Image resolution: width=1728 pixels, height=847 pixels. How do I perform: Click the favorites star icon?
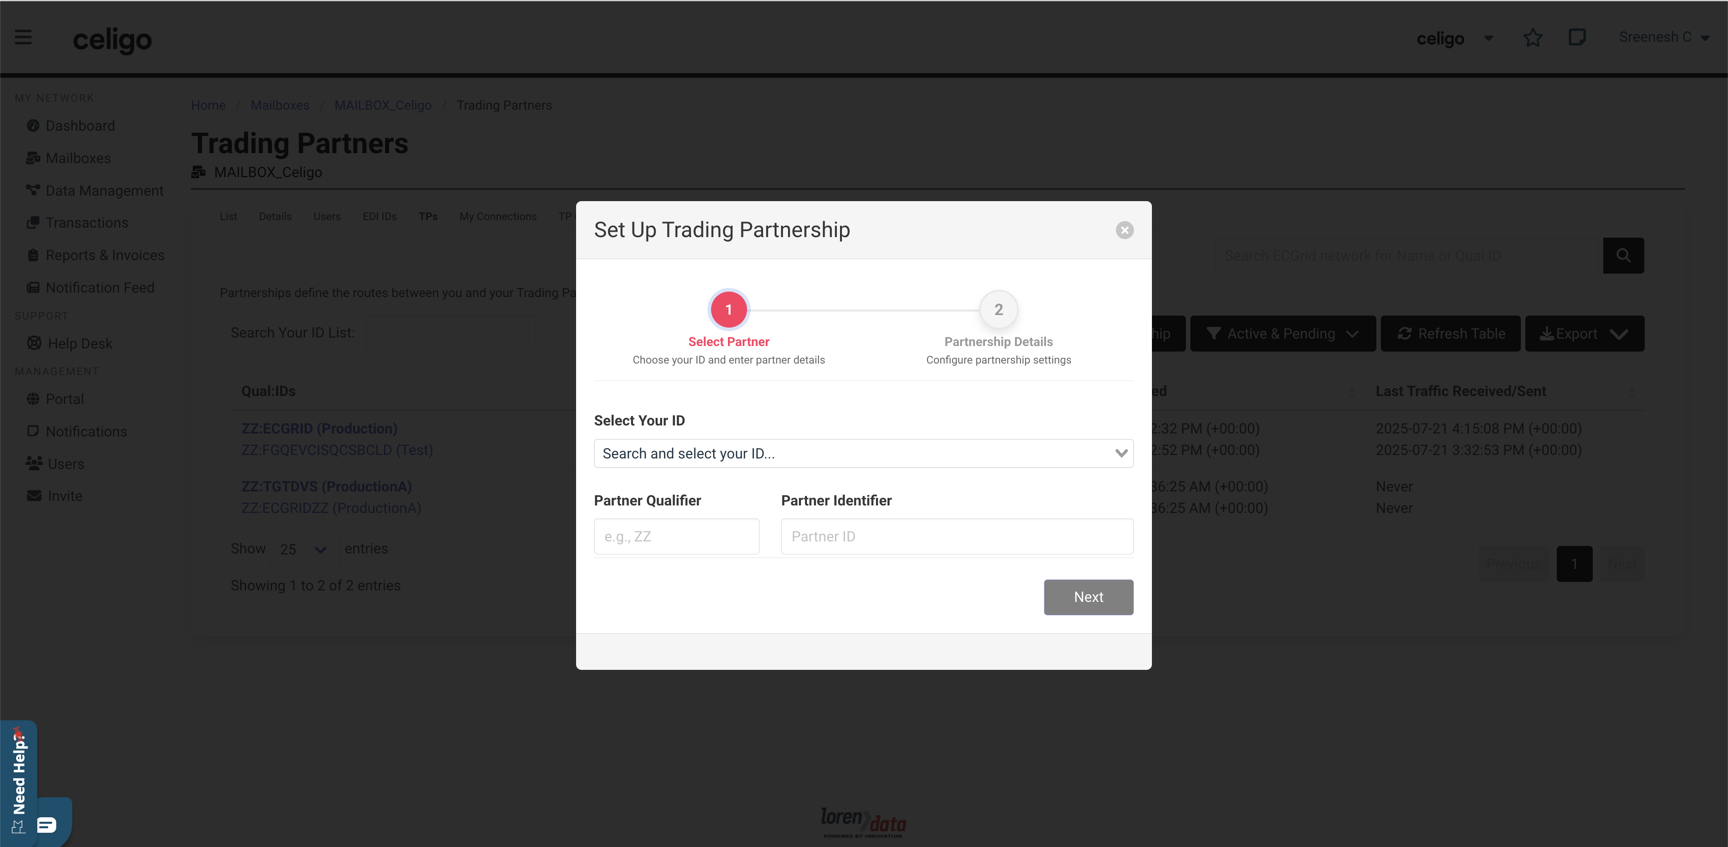pos(1532,38)
